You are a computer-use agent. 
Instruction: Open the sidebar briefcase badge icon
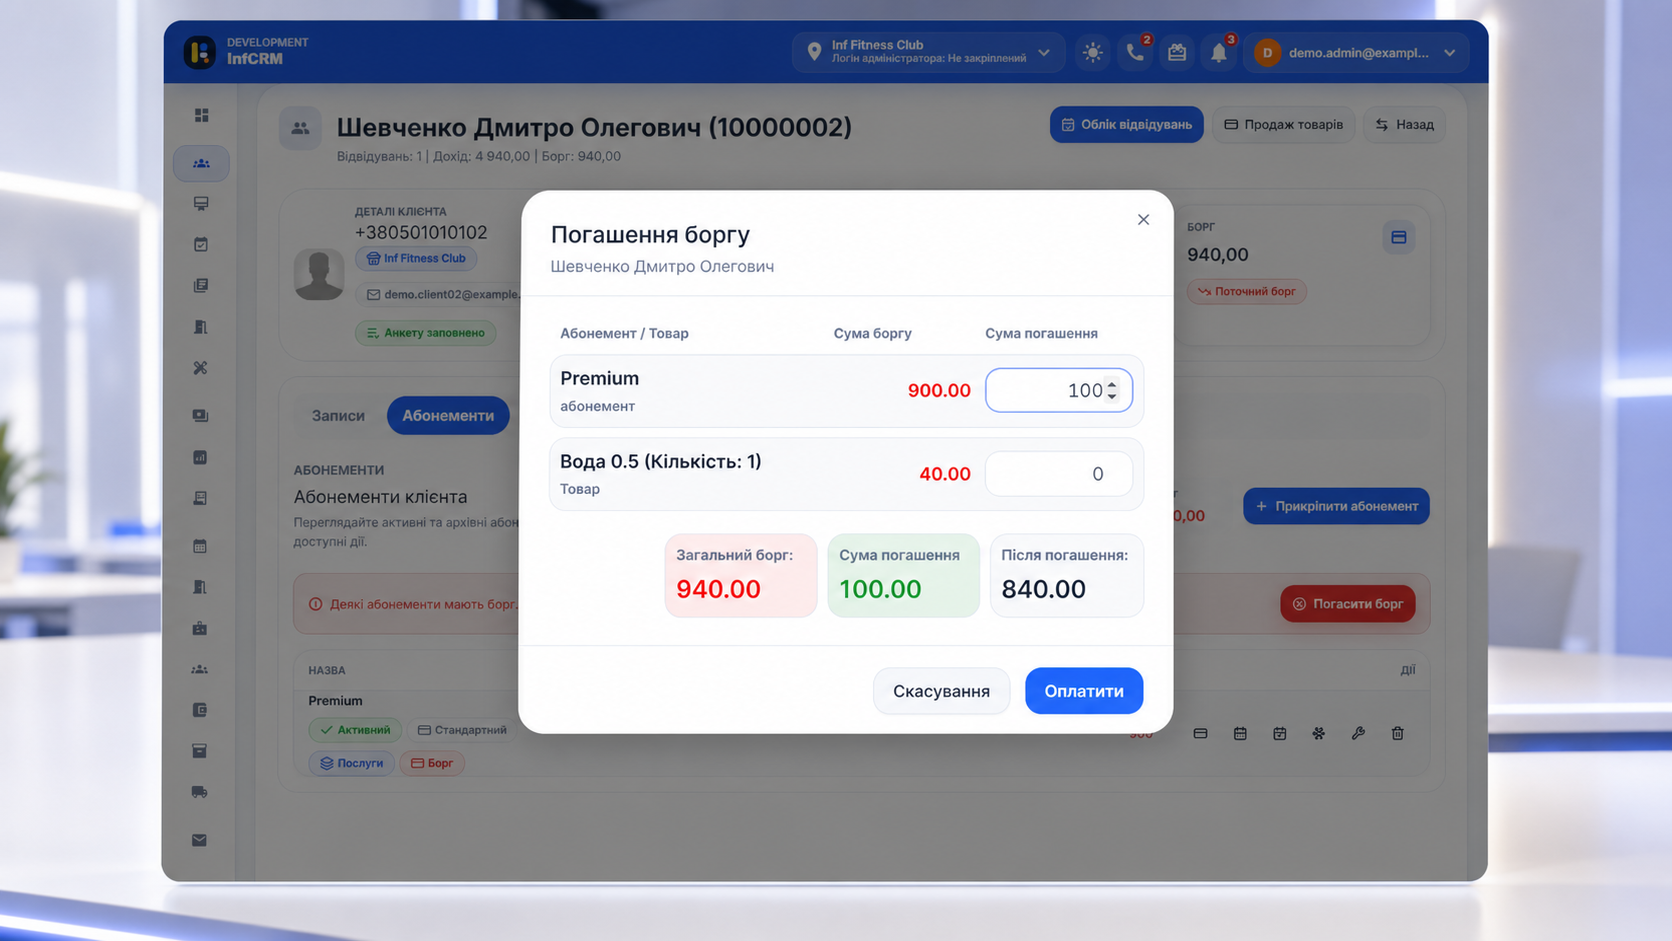click(200, 629)
